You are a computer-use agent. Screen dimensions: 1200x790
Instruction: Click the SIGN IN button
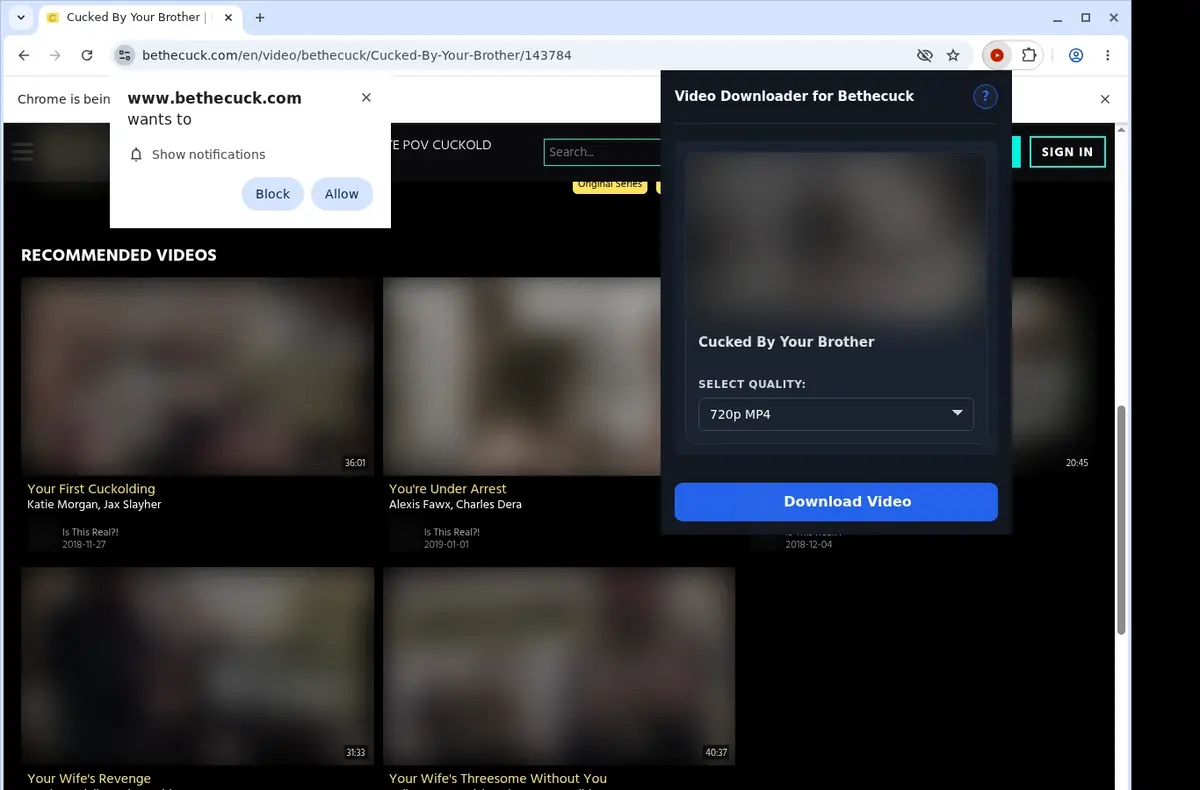(x=1067, y=152)
